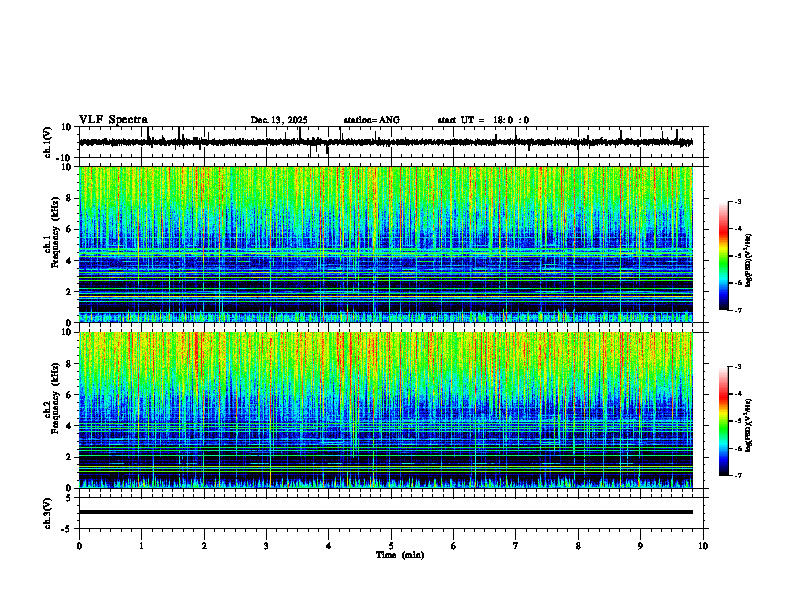Image resolution: width=792 pixels, height=612 pixels.
Task: Click the time axis tick label '1'
Action: tap(141, 546)
